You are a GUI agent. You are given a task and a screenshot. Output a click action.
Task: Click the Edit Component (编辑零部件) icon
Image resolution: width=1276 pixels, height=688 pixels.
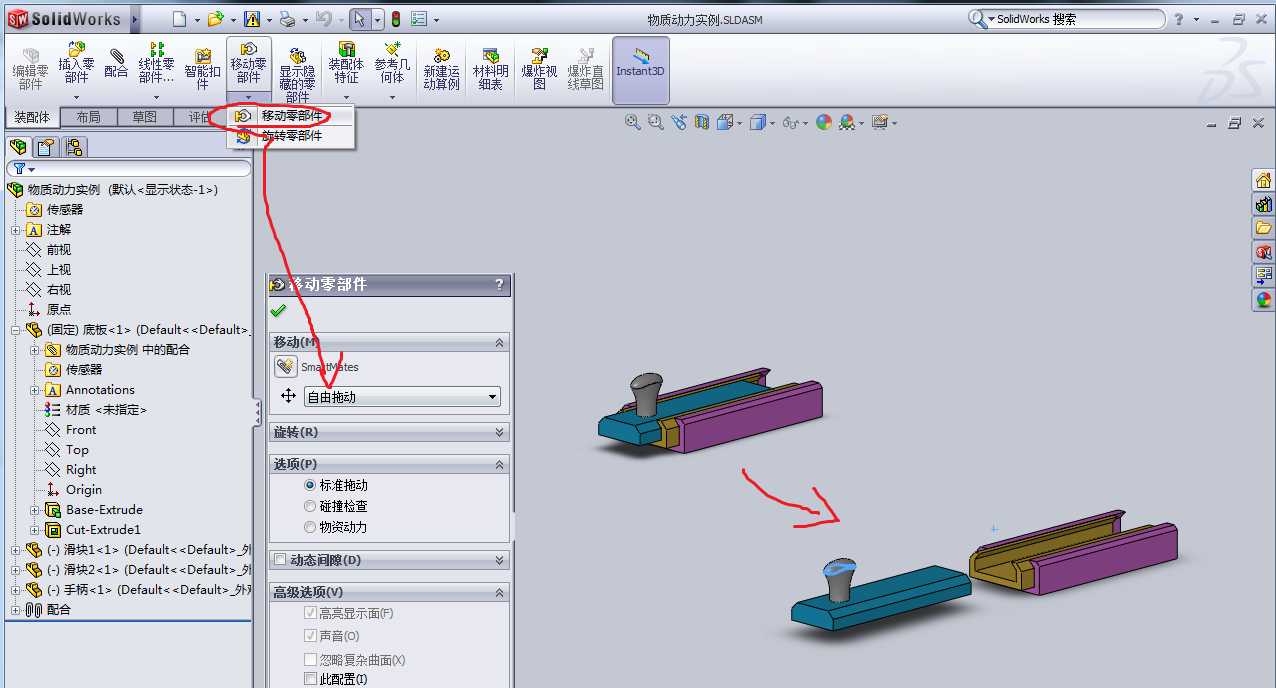click(30, 69)
